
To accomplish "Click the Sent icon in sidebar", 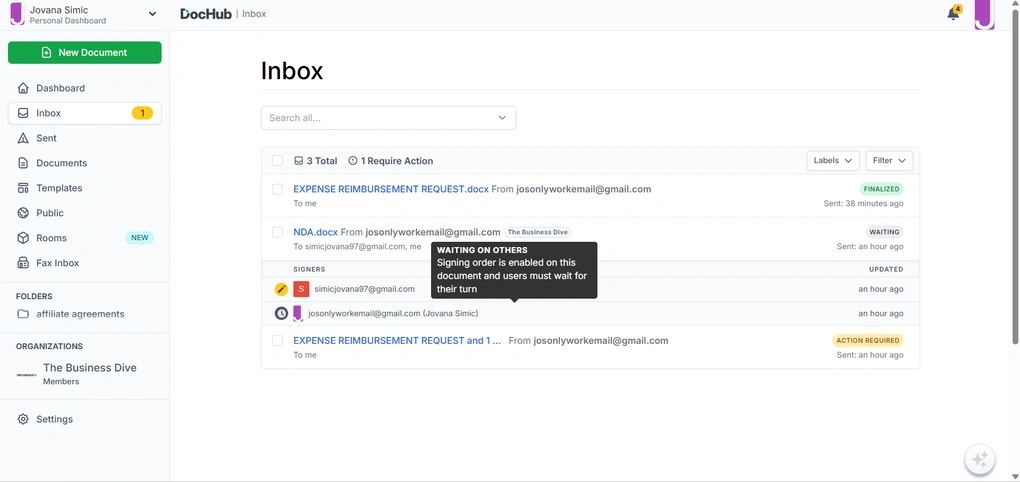I will pyautogui.click(x=23, y=138).
